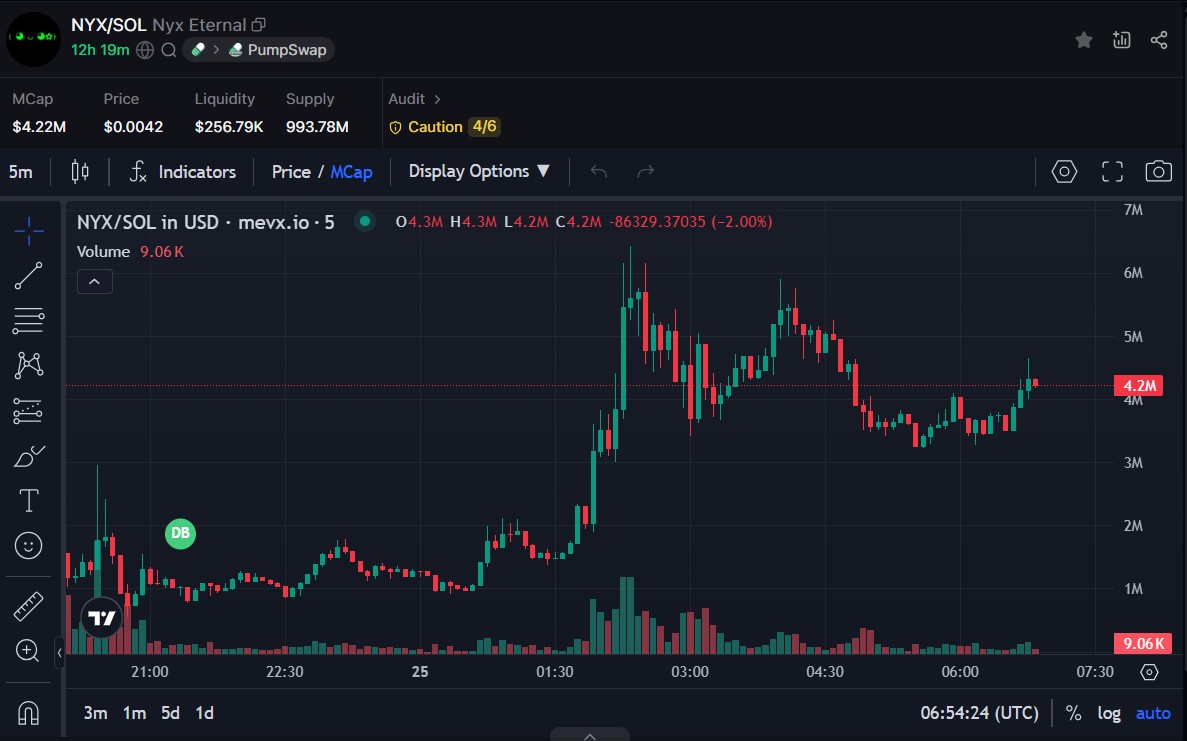This screenshot has height=741, width=1187.
Task: Toggle log scale mode
Action: click(x=1109, y=713)
